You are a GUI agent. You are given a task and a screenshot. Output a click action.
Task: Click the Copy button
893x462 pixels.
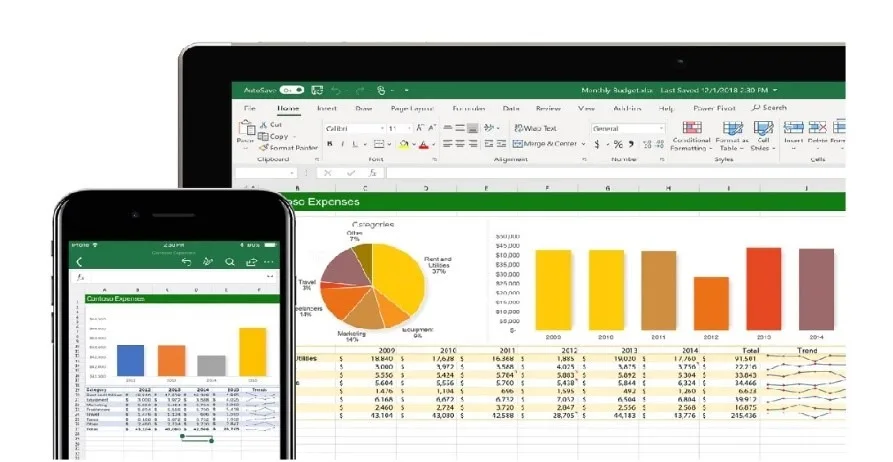(x=273, y=137)
